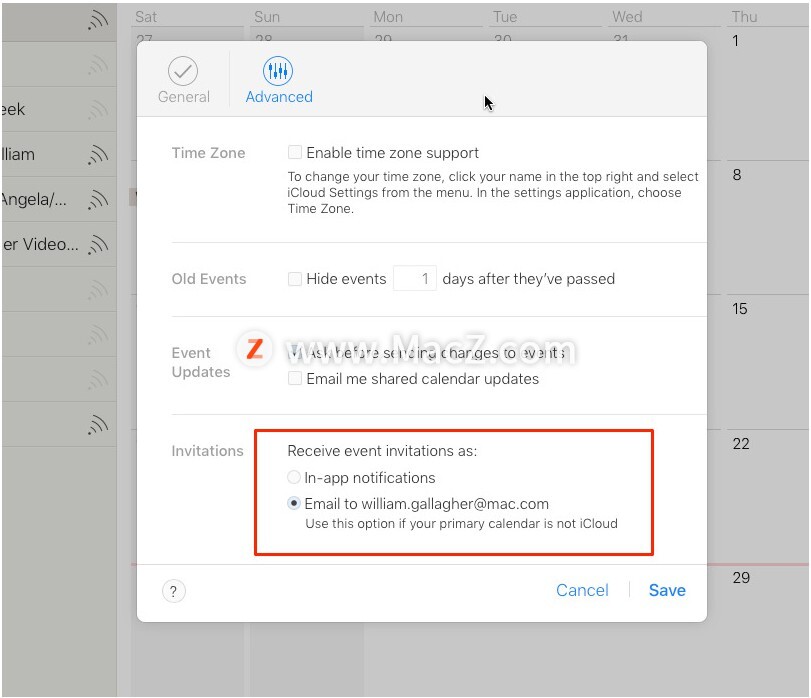This screenshot has height=698, width=811.
Task: Click Thursday the 8th in calendar
Action: coord(737,175)
